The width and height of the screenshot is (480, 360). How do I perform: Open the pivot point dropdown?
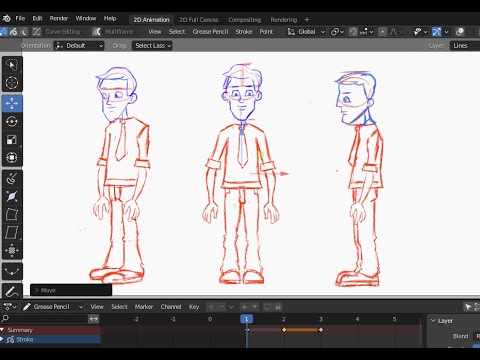click(337, 32)
